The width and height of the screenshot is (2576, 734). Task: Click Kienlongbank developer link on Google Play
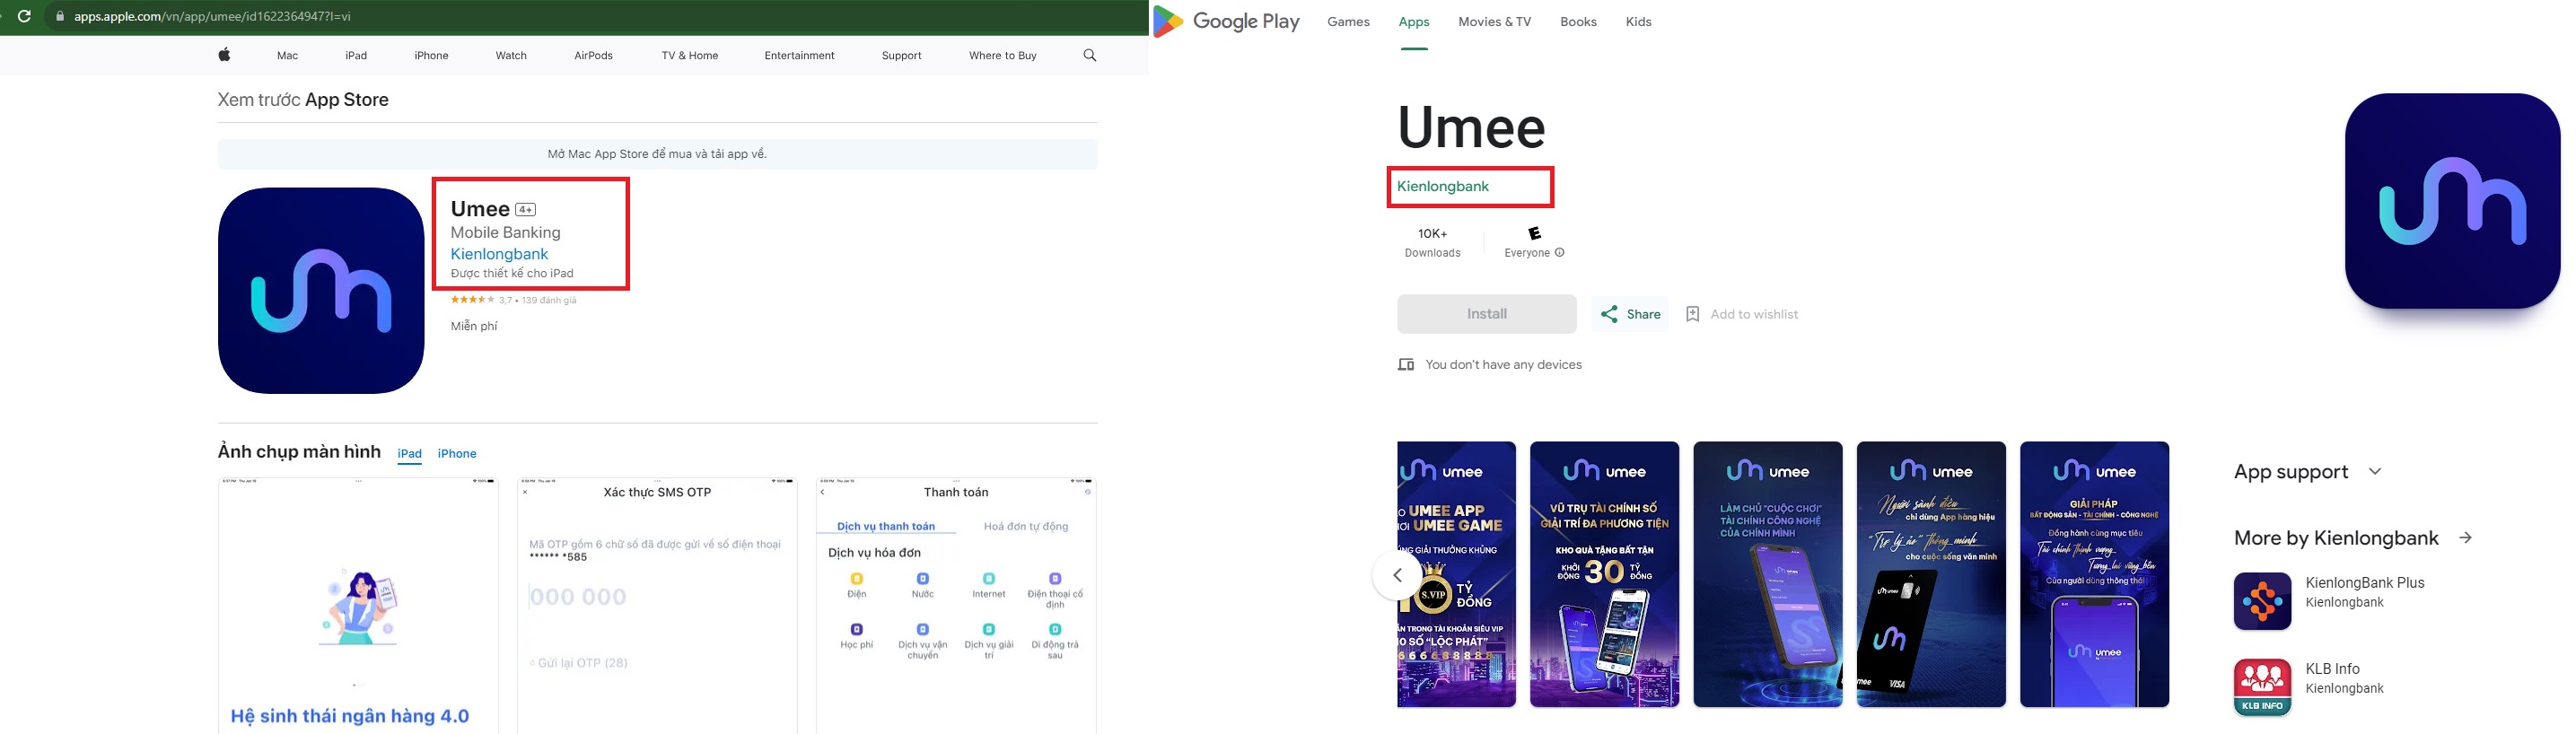tap(1442, 187)
